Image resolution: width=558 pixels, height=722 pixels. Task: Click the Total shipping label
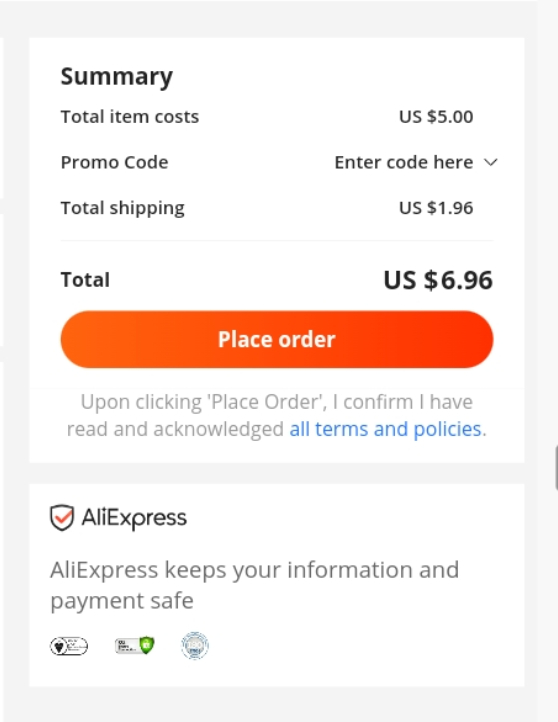[122, 208]
